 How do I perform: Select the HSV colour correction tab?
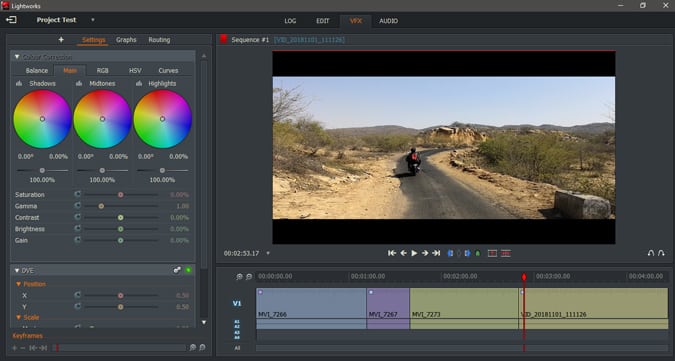tap(135, 71)
